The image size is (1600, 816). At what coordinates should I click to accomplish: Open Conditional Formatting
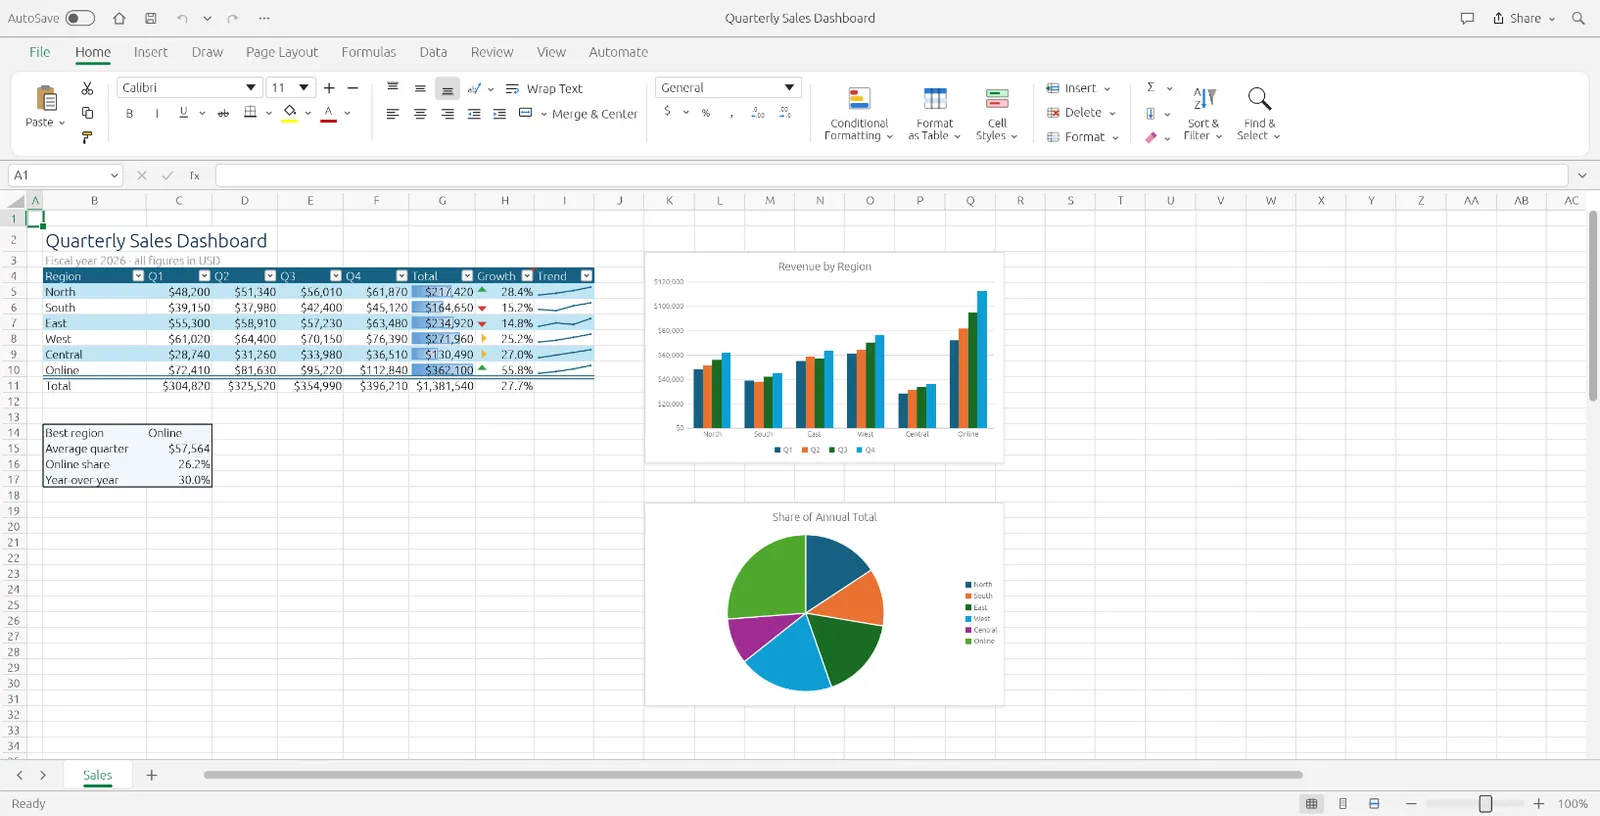[859, 114]
